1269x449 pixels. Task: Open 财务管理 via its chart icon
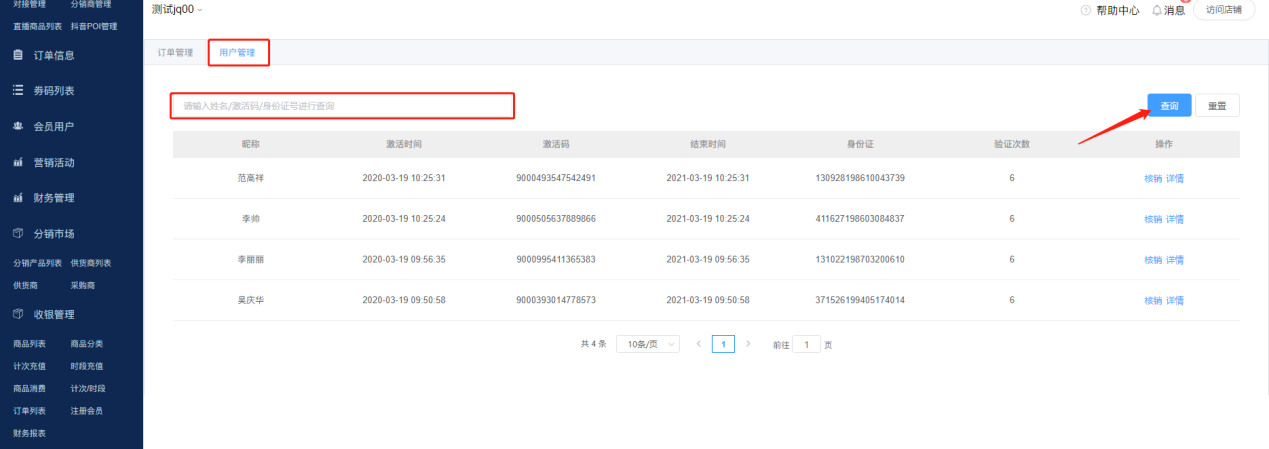point(18,198)
